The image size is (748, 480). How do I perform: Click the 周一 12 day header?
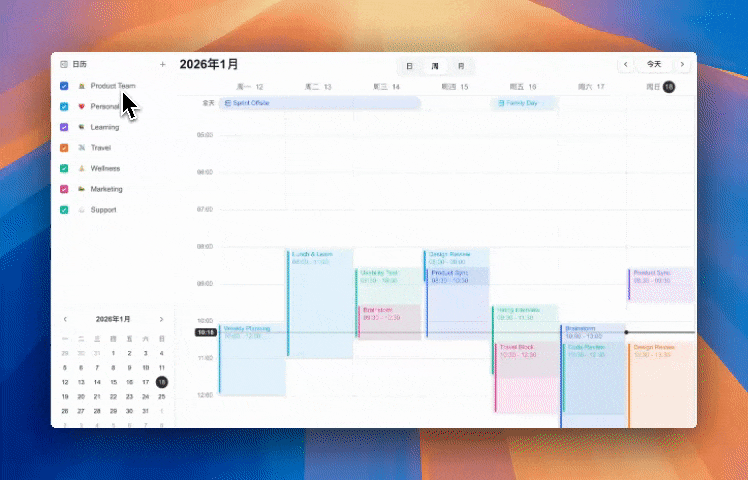point(250,87)
